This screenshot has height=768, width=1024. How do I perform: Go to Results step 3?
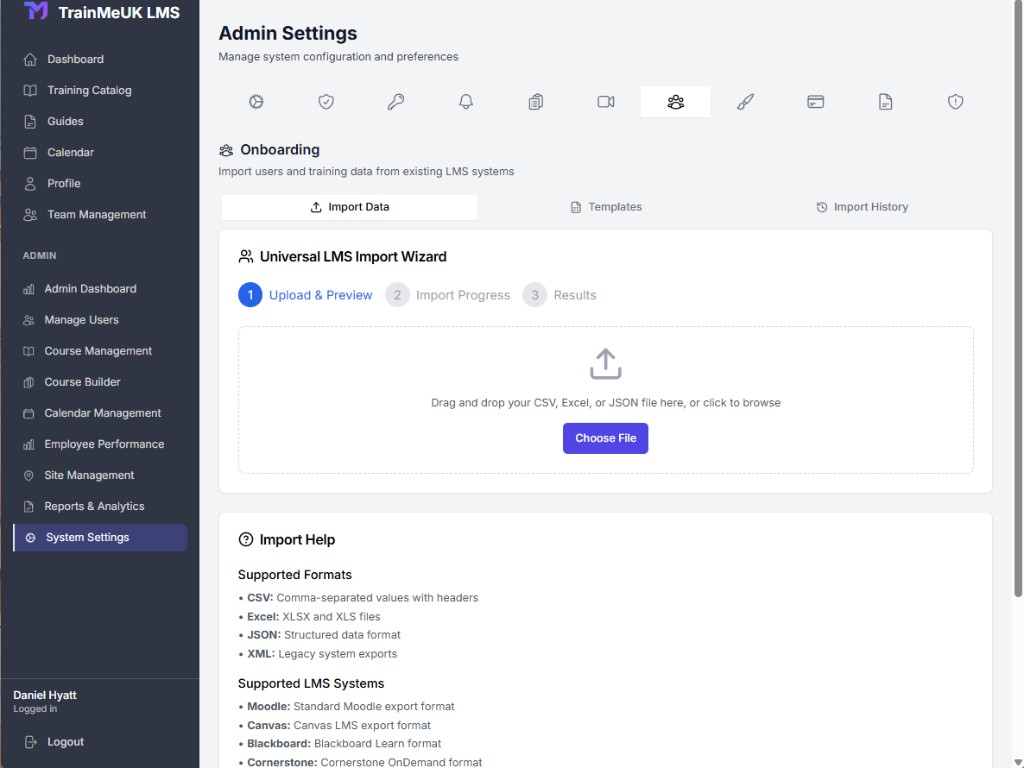560,295
